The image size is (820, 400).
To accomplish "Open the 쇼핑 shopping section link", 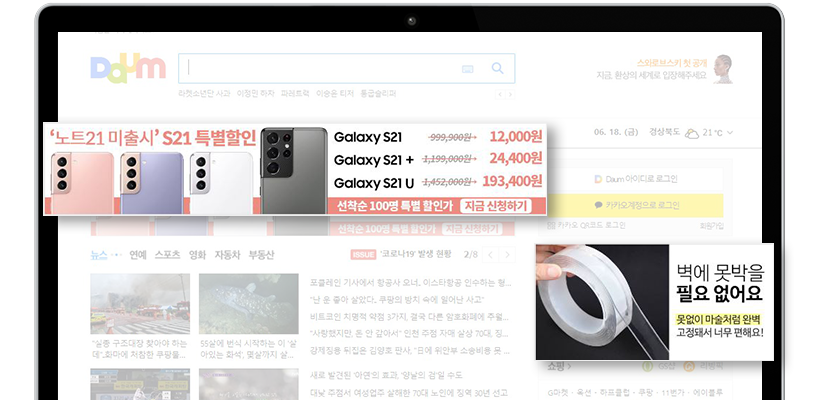I will click(x=559, y=367).
